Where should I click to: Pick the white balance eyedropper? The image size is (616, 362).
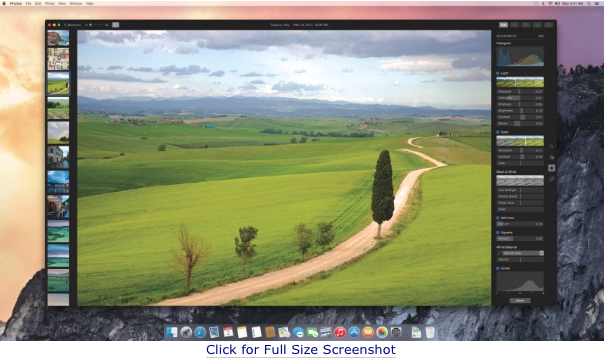click(x=499, y=253)
